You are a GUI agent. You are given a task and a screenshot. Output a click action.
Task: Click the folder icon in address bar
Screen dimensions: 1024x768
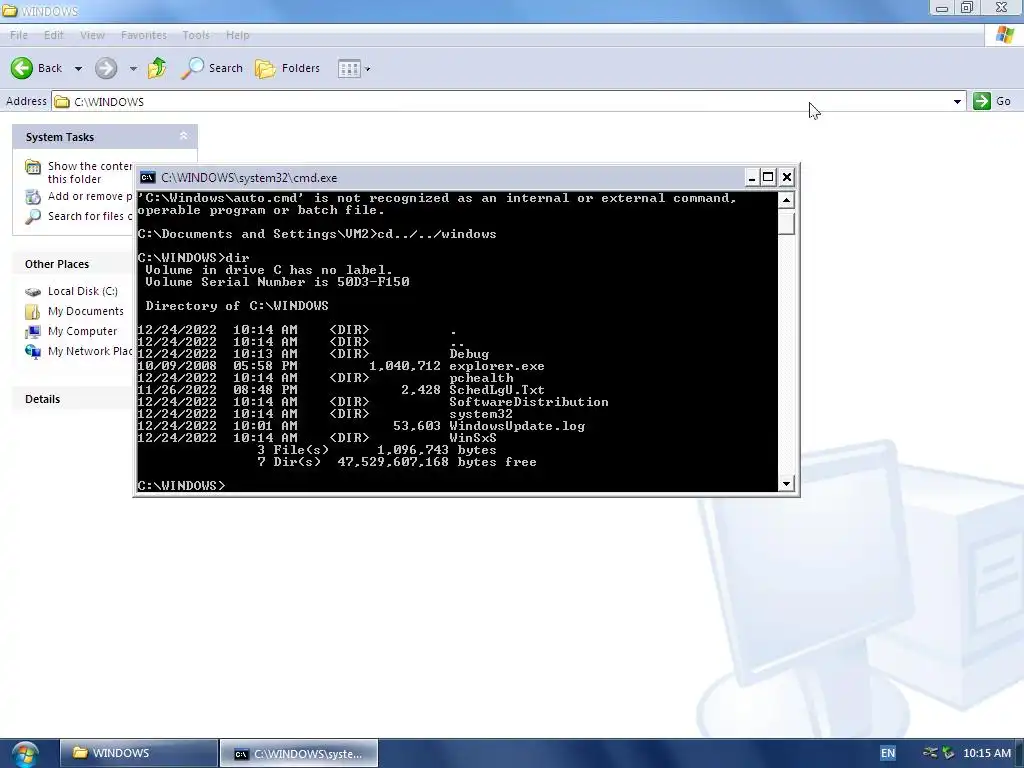click(x=62, y=101)
